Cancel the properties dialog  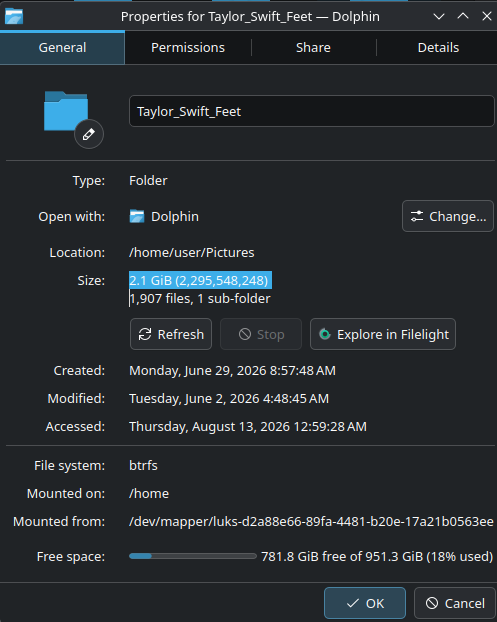(455, 603)
